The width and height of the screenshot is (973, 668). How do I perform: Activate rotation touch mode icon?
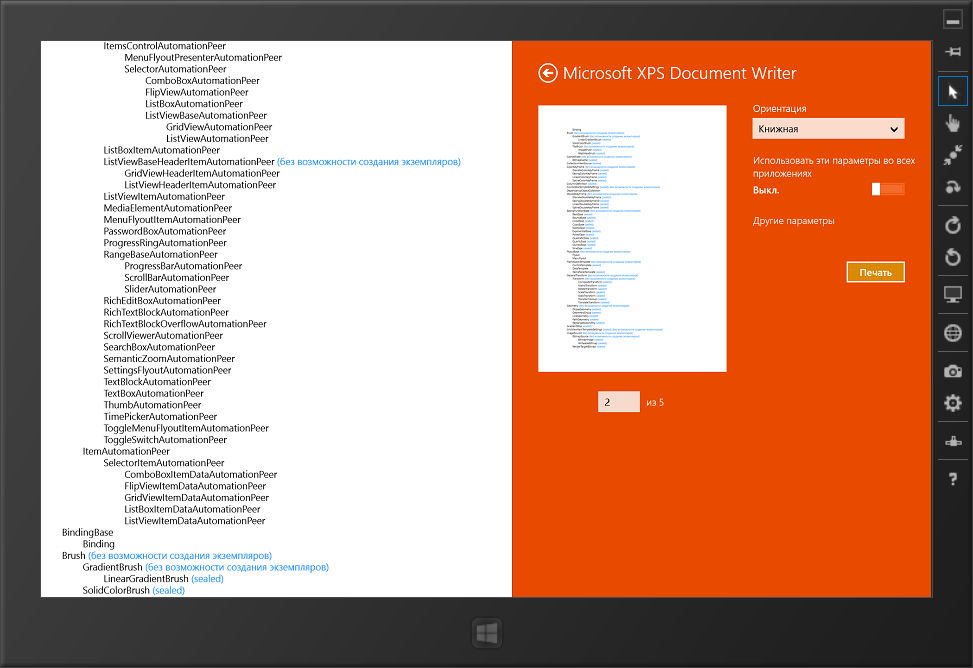(953, 187)
